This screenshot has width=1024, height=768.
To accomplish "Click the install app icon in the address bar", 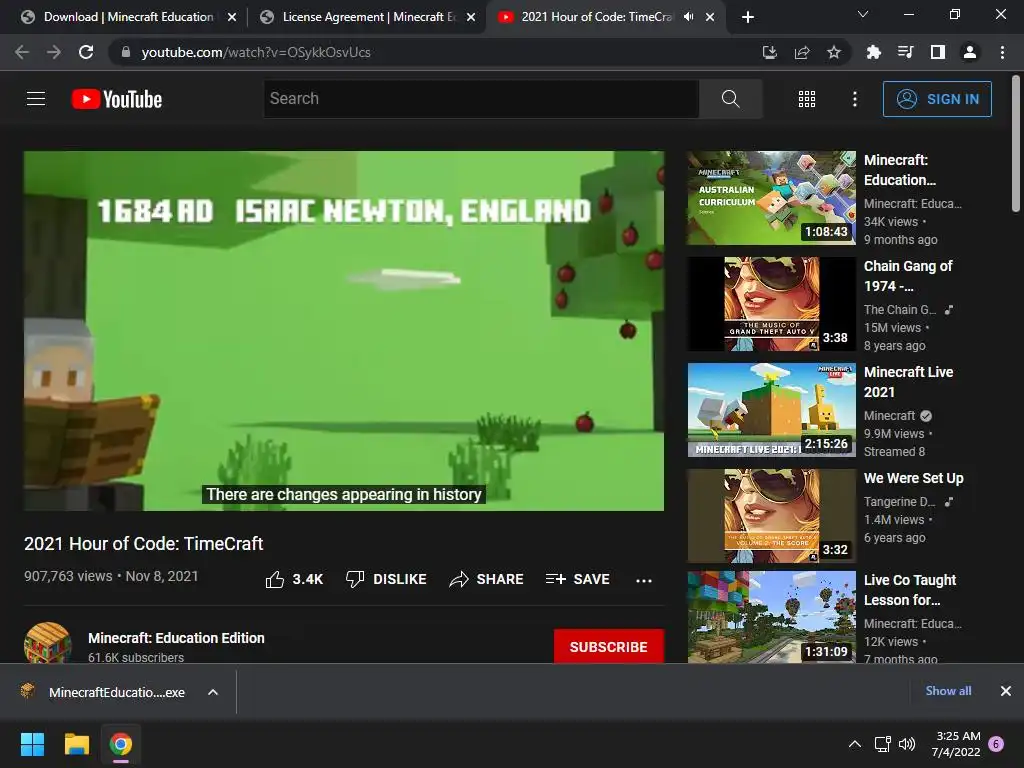I will 769,52.
